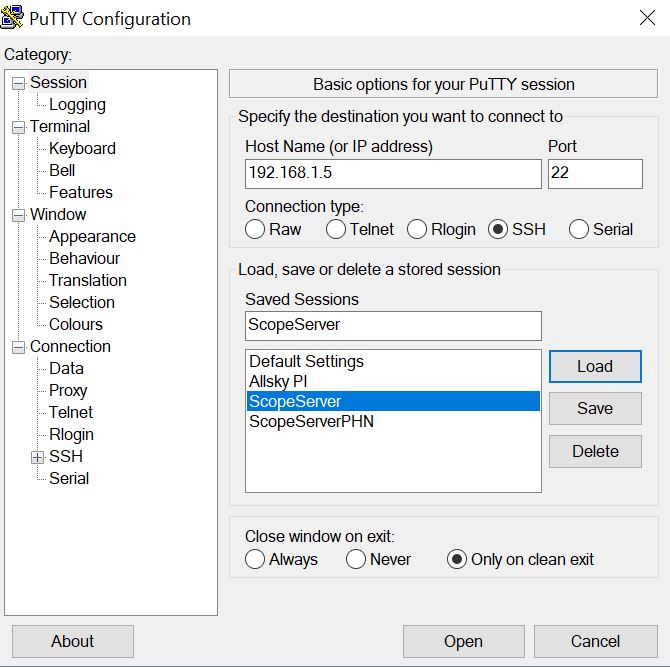Screen dimensions: 670x667
Task: Focus the Saved Sessions name field
Action: 393,326
